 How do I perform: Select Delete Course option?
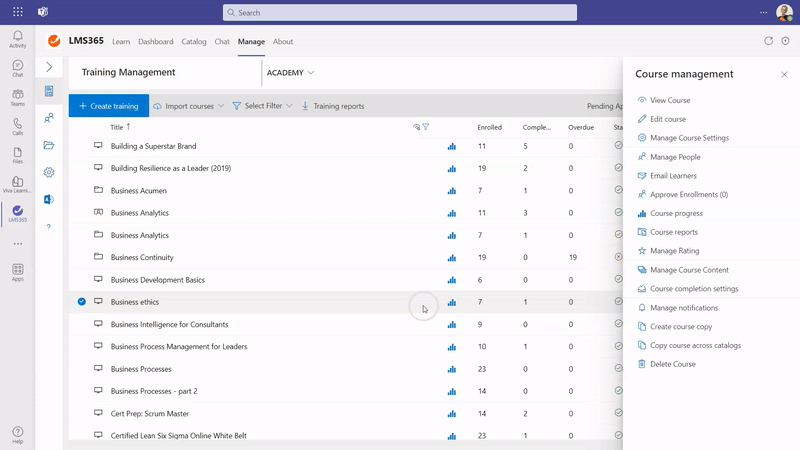click(666, 364)
